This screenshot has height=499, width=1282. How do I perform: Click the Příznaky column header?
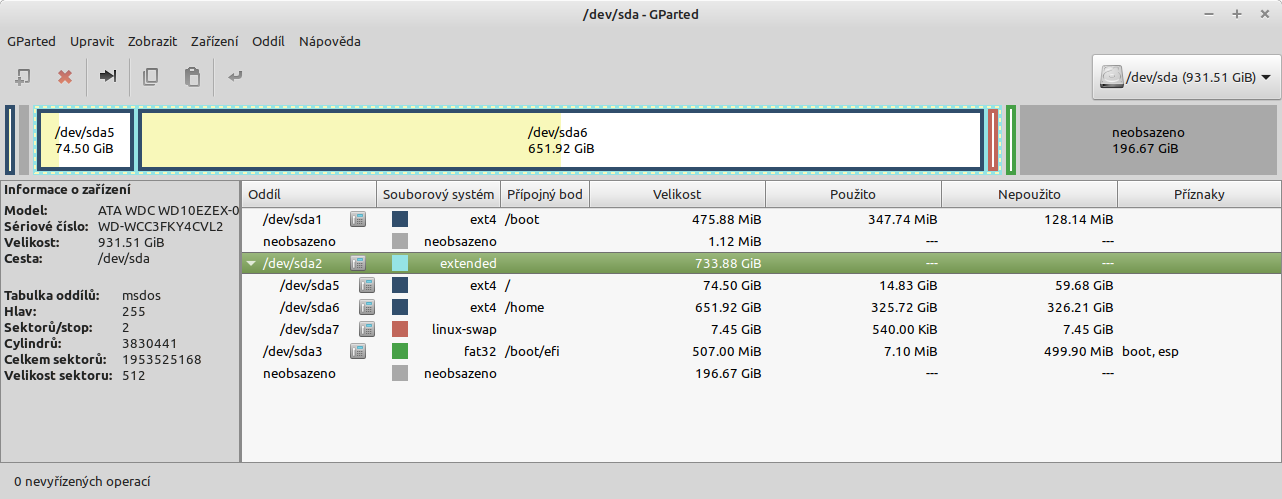1200,194
